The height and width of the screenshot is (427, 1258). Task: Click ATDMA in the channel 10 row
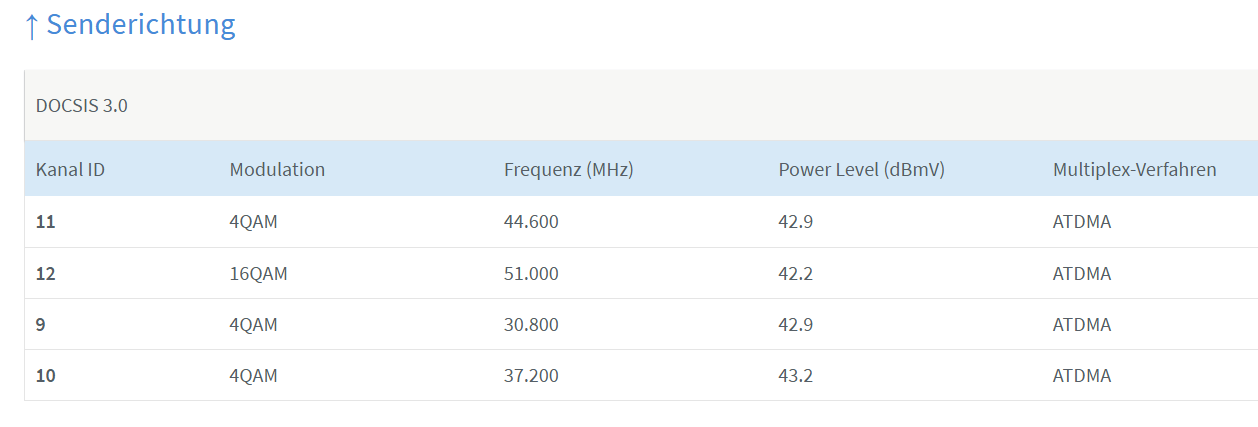[1082, 376]
